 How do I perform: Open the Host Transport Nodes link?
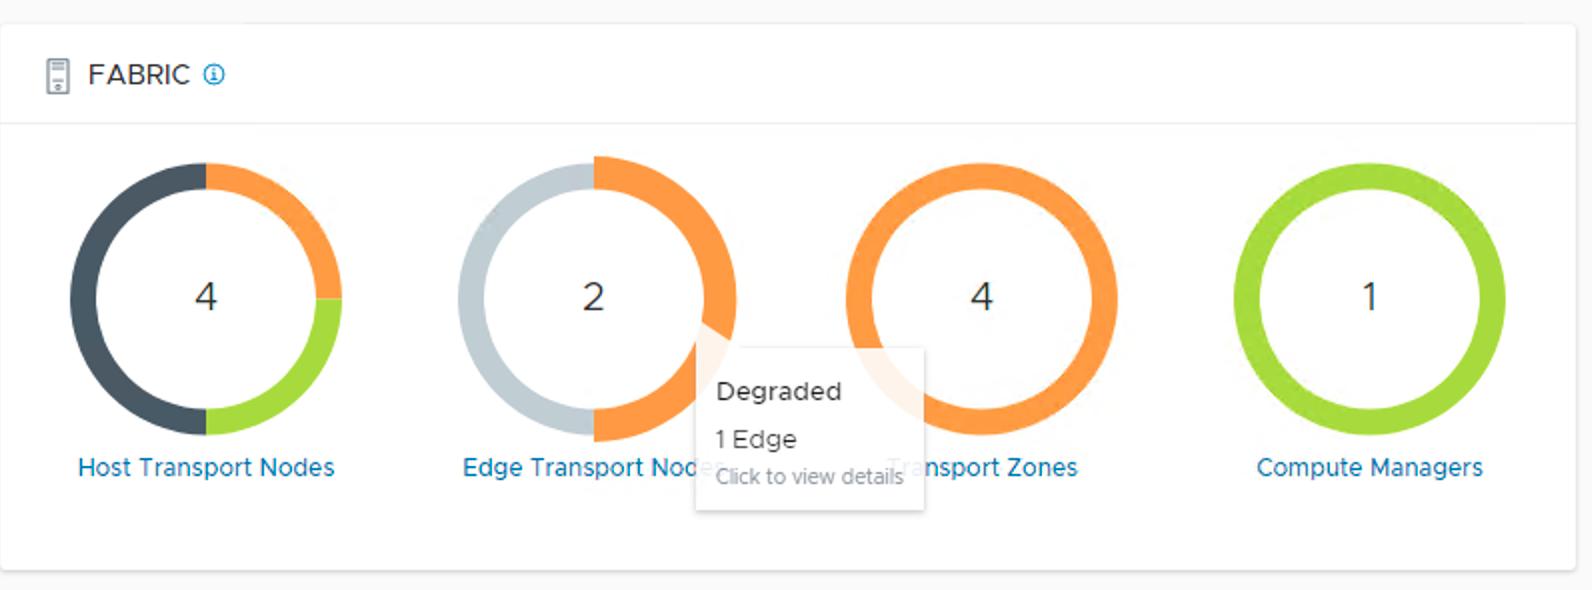pyautogui.click(x=206, y=468)
